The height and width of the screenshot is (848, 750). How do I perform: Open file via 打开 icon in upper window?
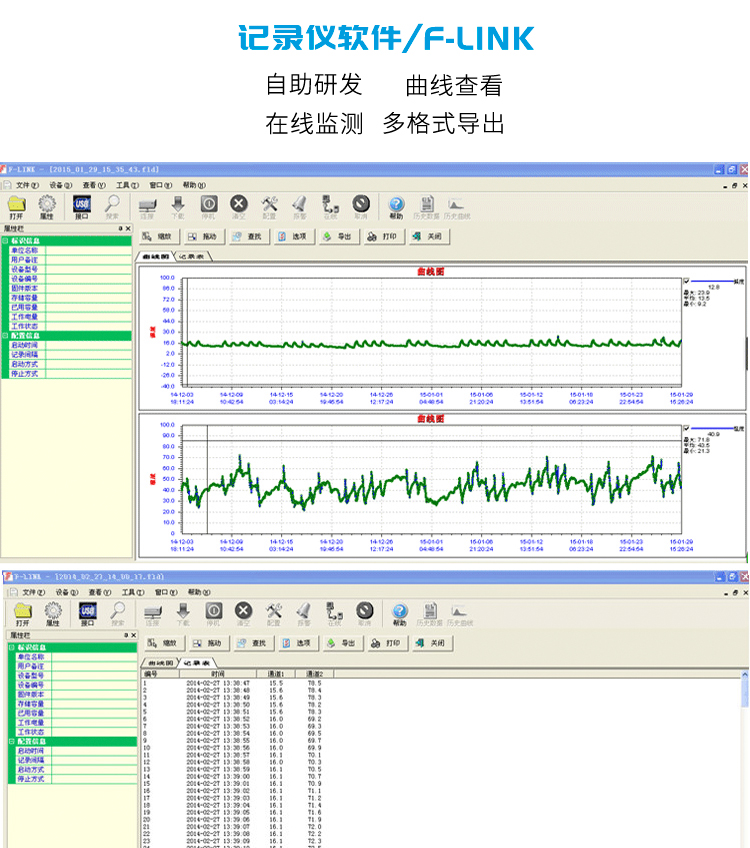[17, 207]
